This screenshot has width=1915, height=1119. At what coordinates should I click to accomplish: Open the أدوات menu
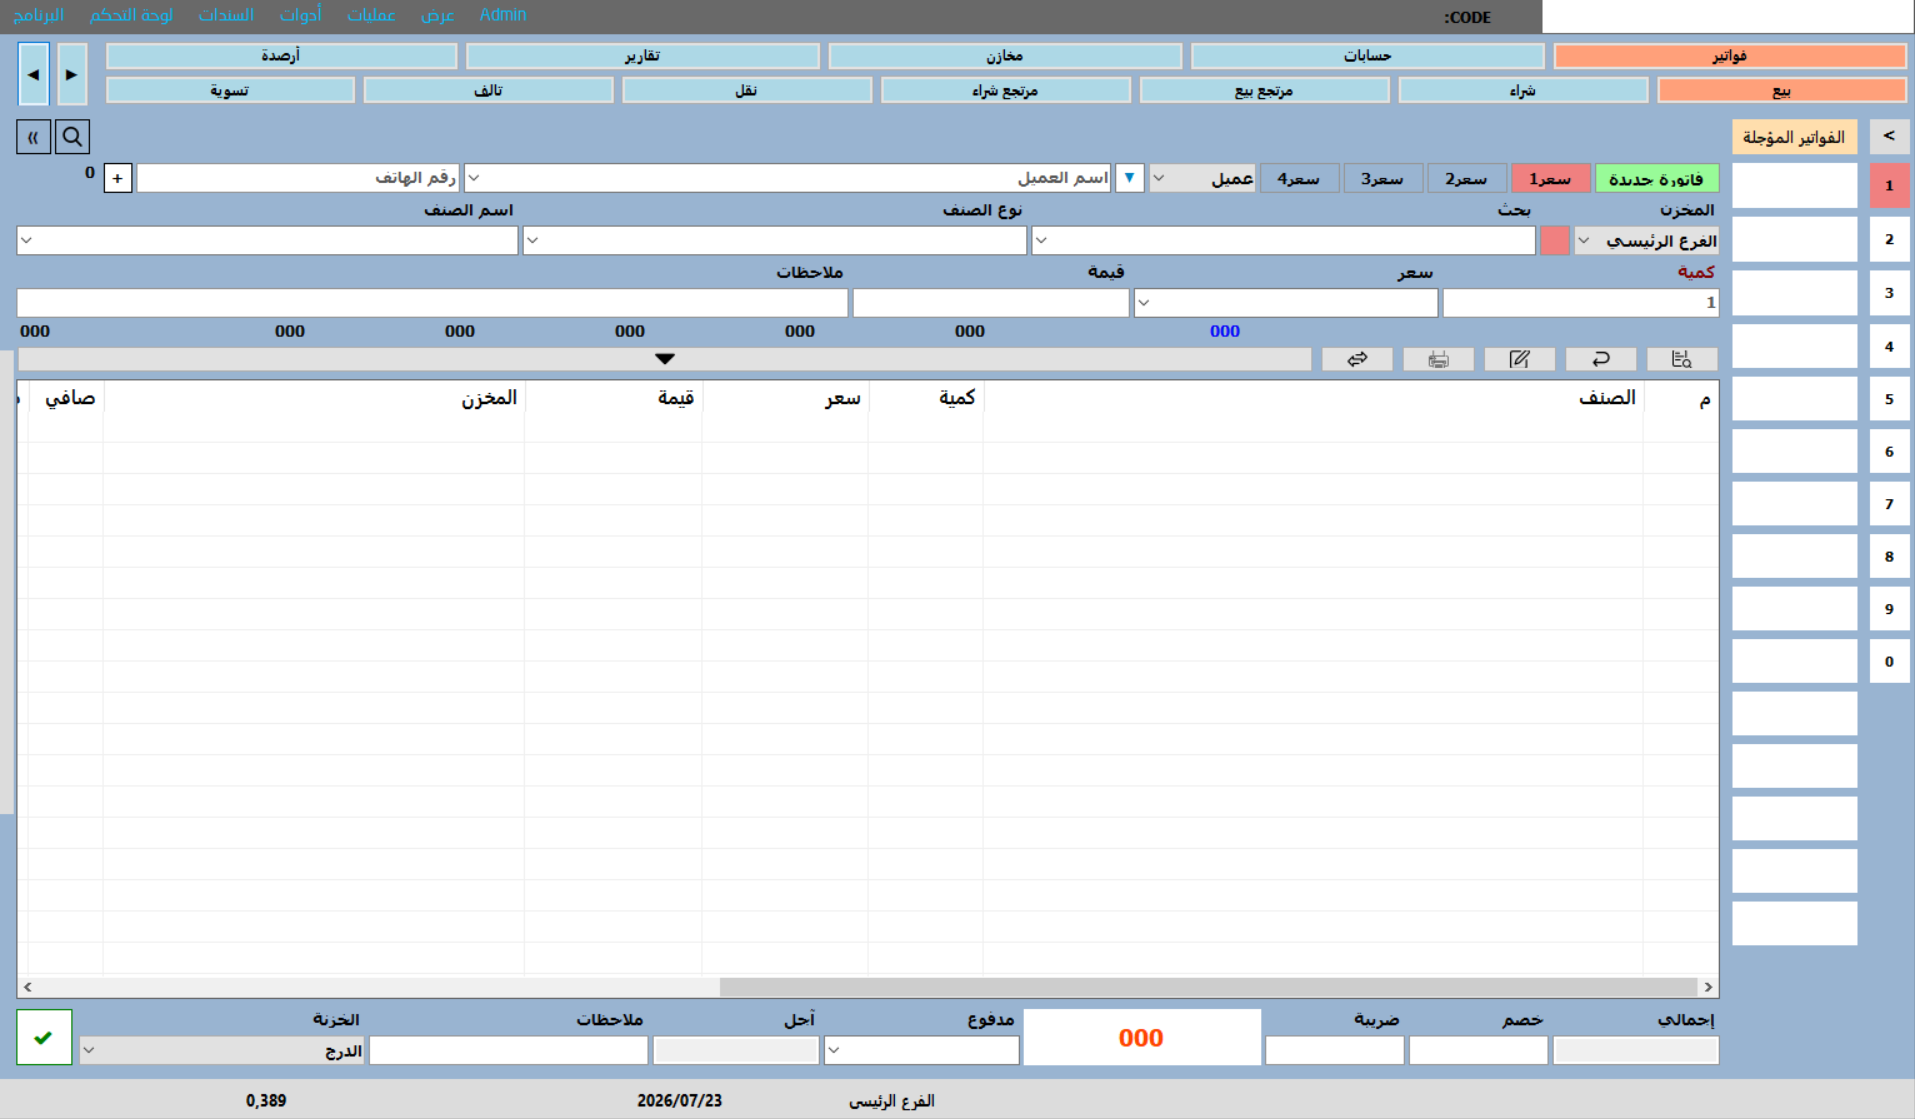point(300,15)
